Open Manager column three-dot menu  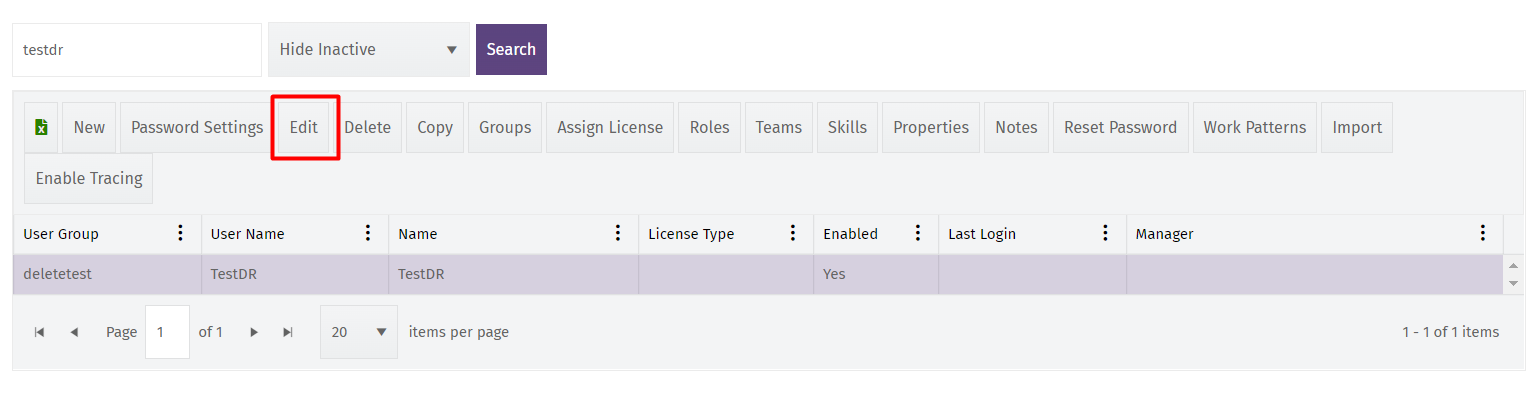[1482, 233]
